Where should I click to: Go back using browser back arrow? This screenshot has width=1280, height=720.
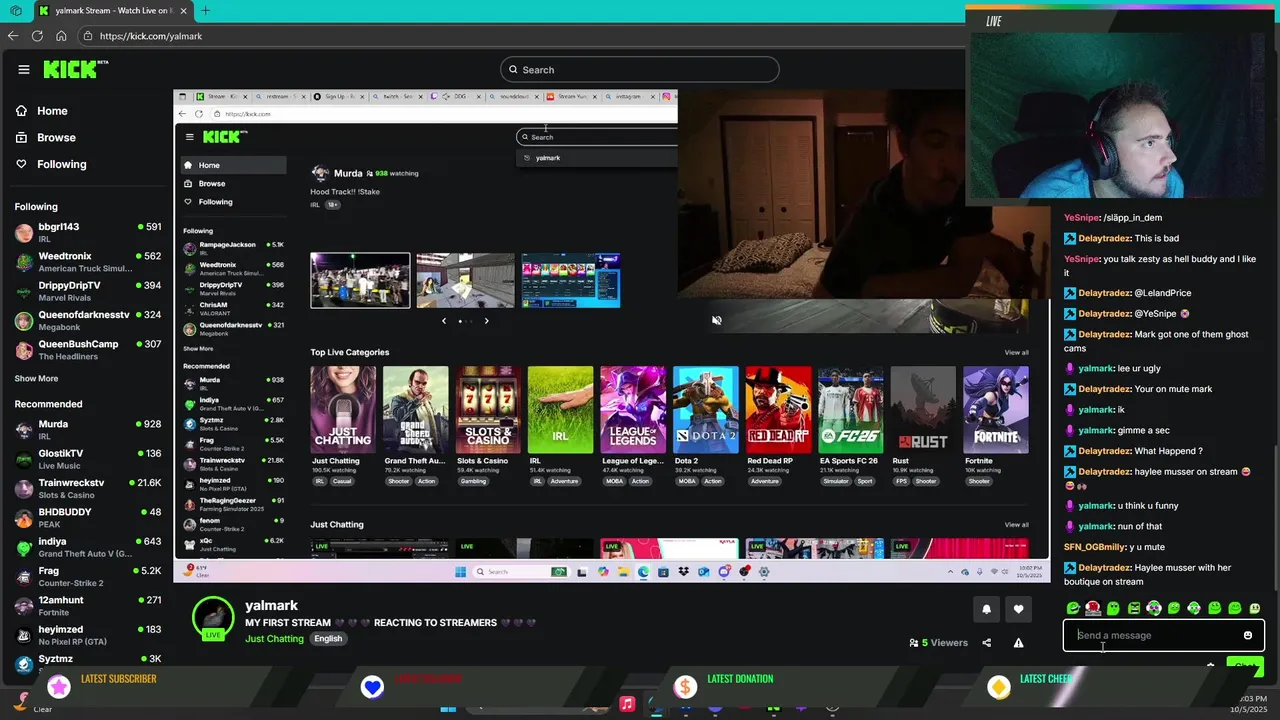point(13,36)
